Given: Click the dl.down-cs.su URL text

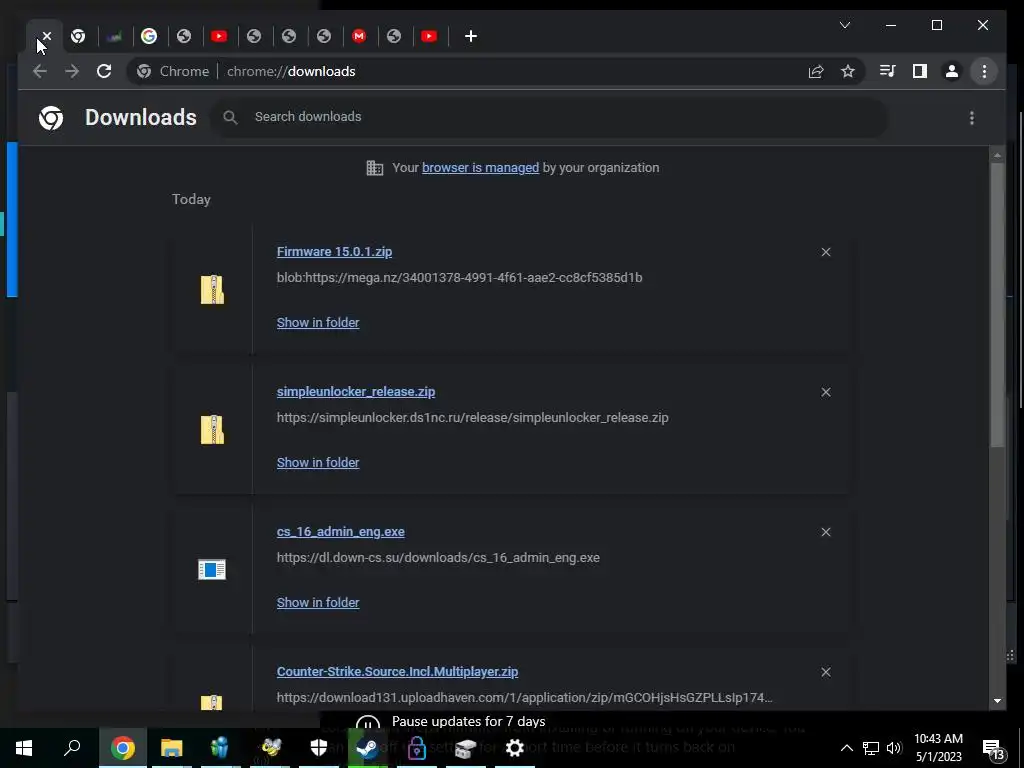Looking at the screenshot, I should coord(438,558).
